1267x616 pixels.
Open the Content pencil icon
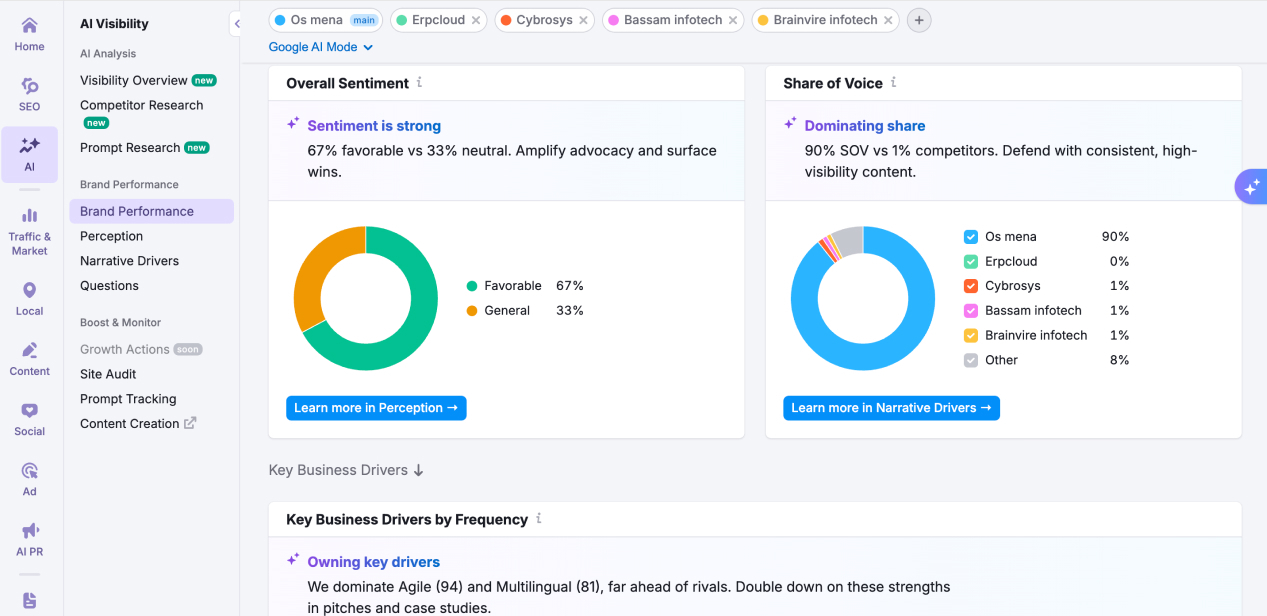[29, 351]
